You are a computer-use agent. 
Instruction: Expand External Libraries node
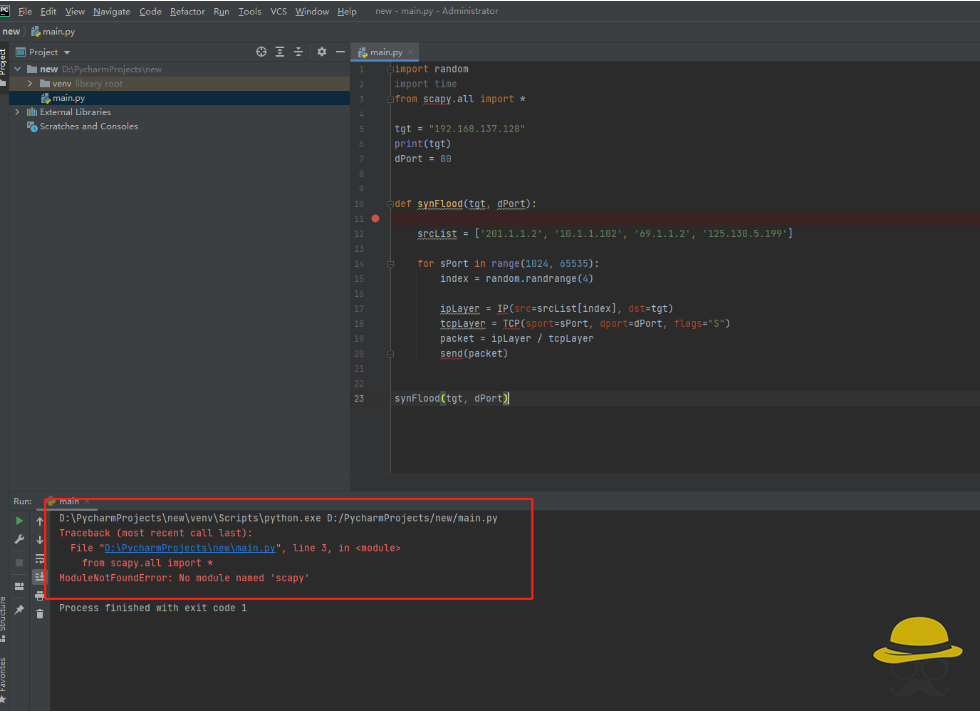pyautogui.click(x=18, y=112)
